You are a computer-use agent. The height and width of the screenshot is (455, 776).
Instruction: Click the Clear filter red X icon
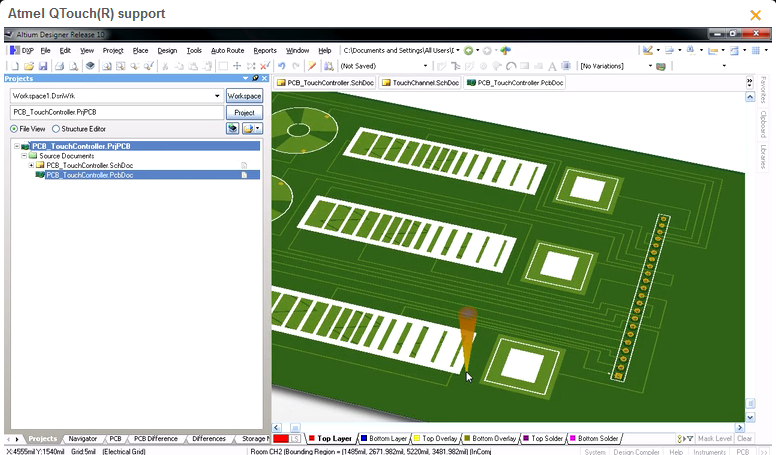265,66
